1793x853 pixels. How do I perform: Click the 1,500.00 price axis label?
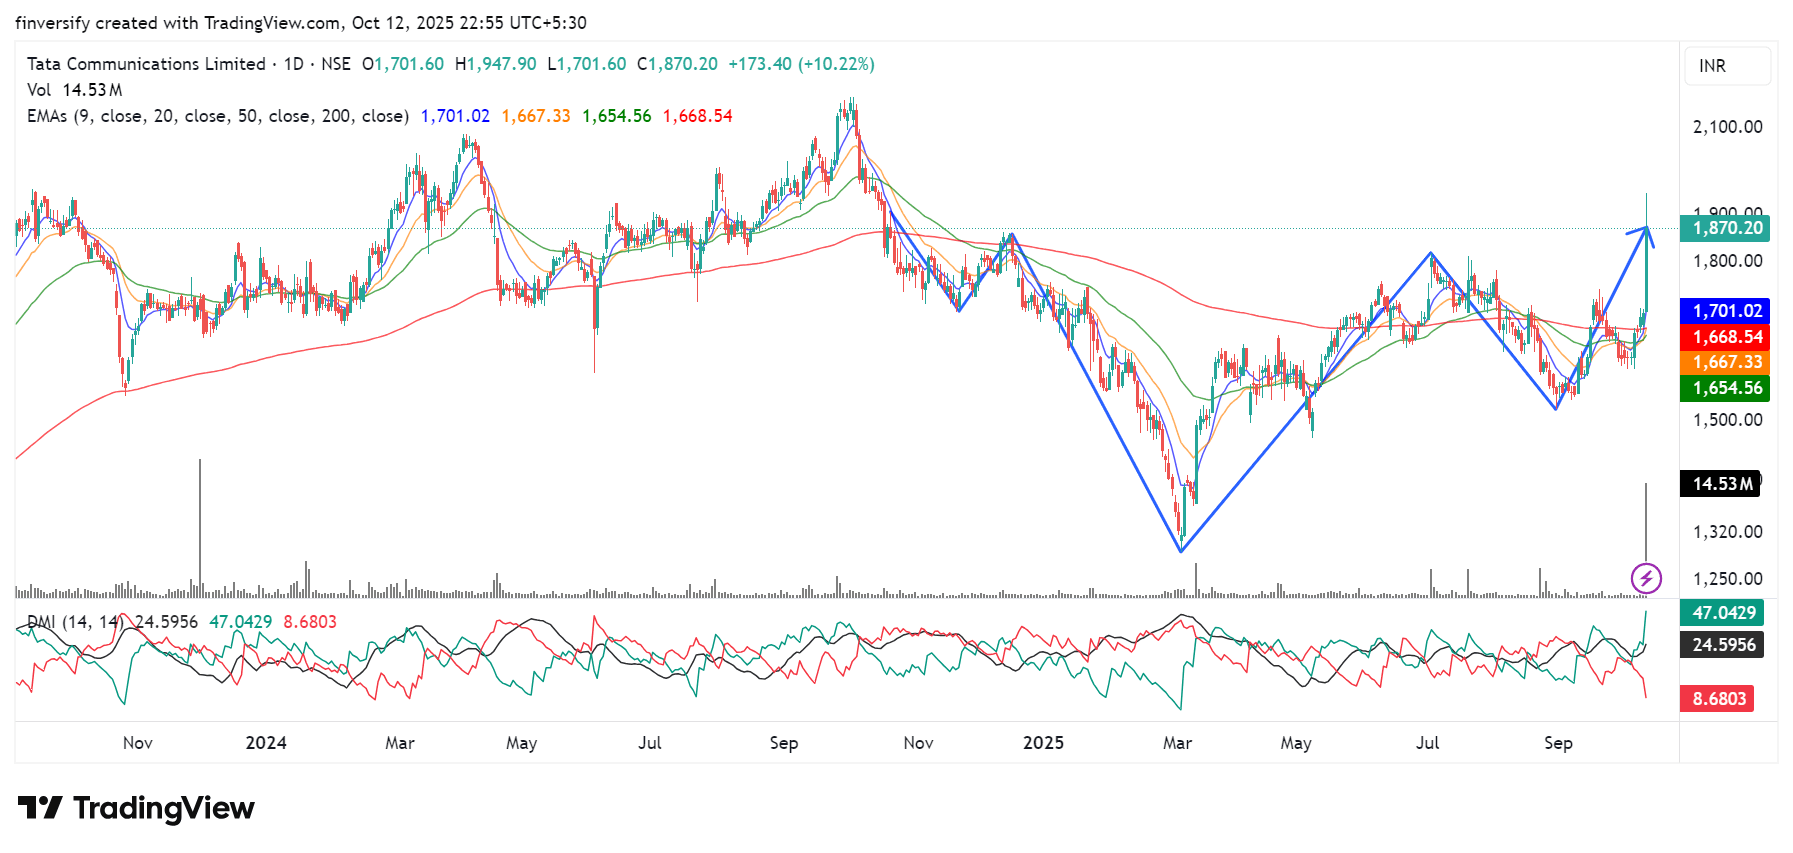point(1727,420)
